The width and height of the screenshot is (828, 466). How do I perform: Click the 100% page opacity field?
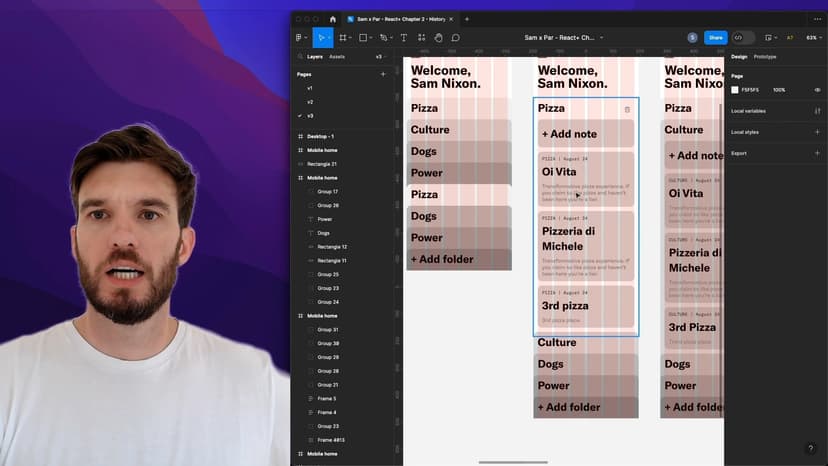click(779, 90)
